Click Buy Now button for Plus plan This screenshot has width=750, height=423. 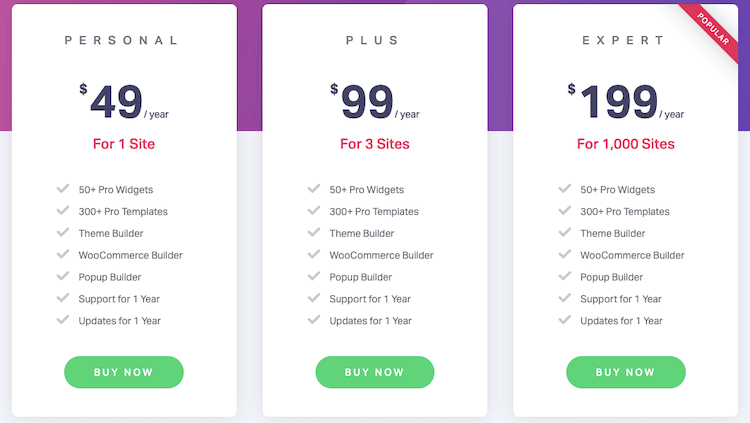[x=375, y=372]
